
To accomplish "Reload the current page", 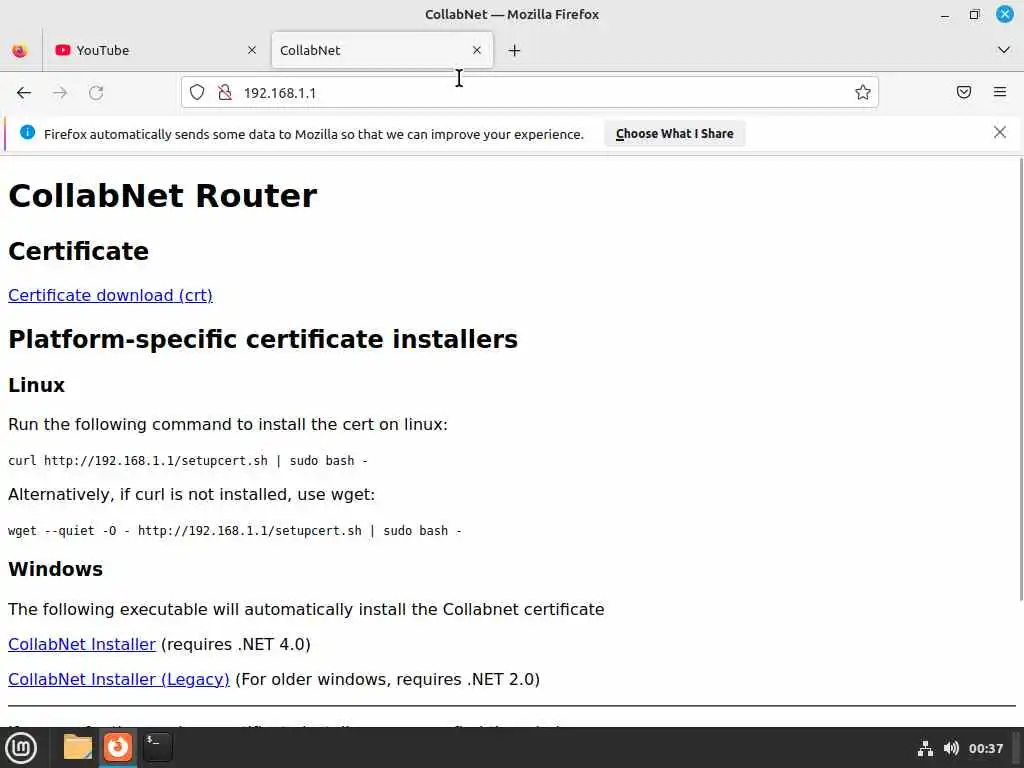I will [96, 93].
